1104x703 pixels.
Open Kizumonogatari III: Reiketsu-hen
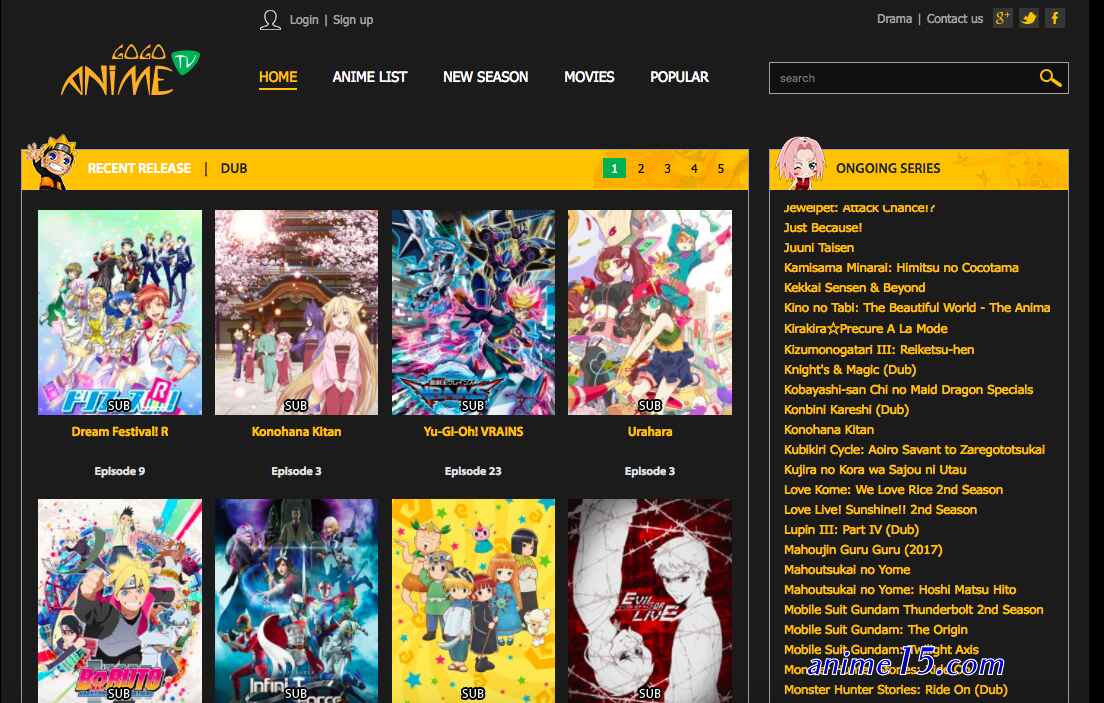click(879, 349)
